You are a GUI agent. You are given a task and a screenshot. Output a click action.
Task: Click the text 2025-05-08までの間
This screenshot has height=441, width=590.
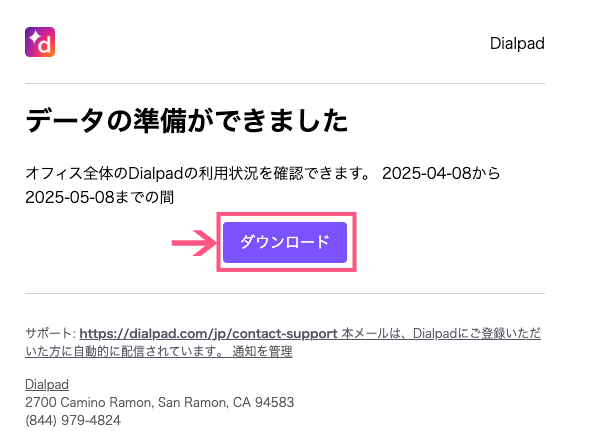pyautogui.click(x=100, y=197)
